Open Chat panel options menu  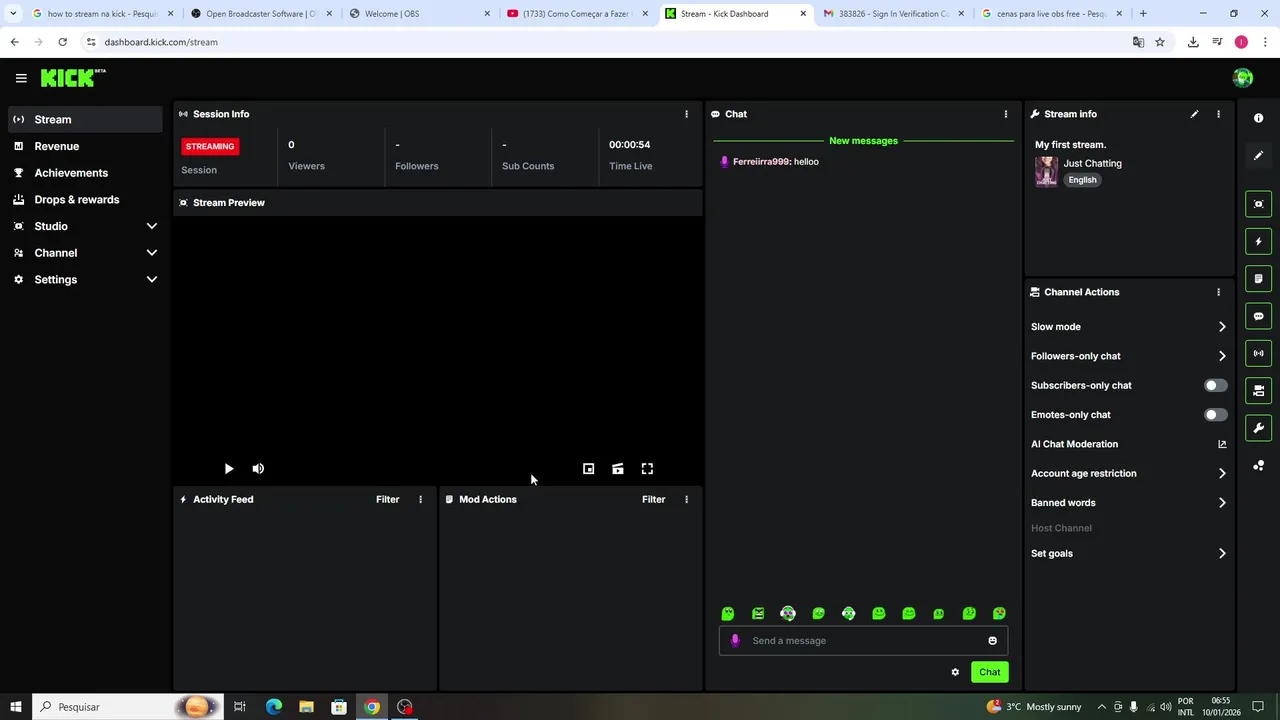coord(1006,114)
